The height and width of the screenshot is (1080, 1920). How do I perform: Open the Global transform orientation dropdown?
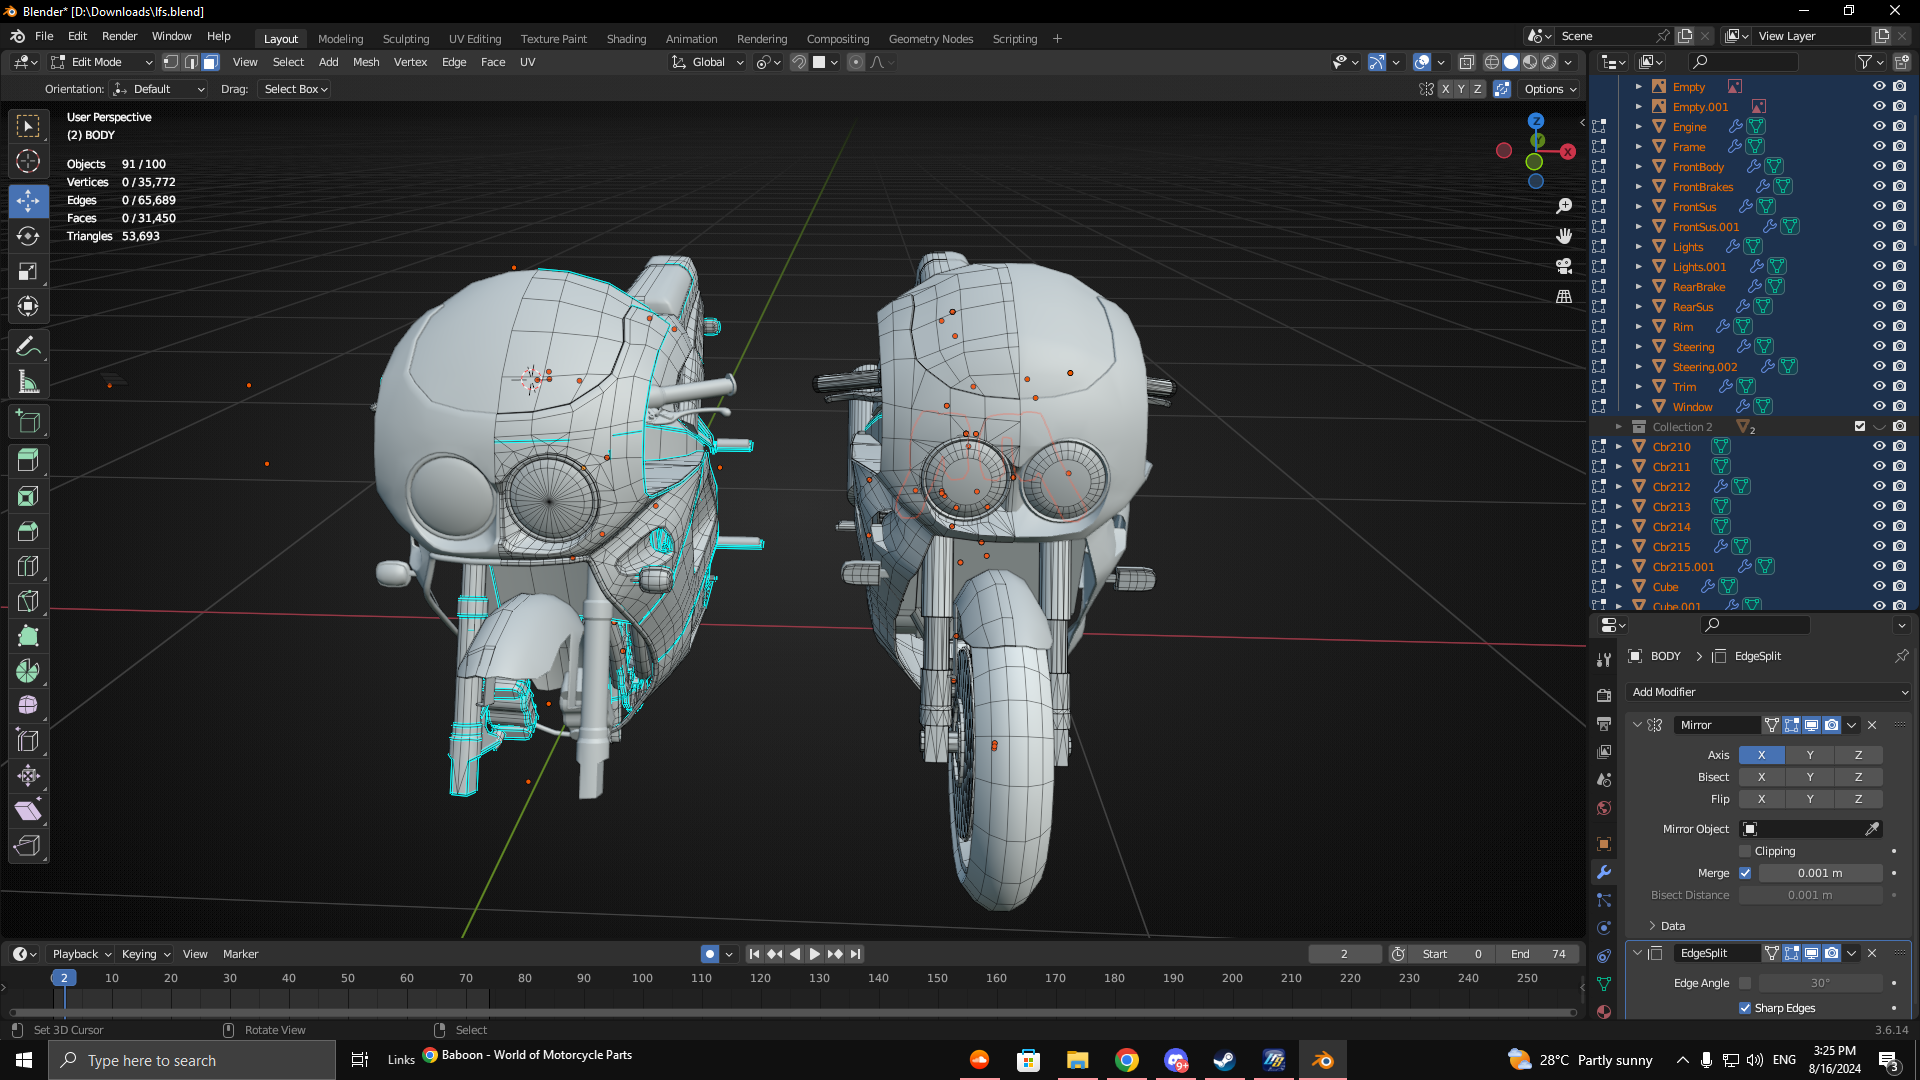[x=708, y=62]
